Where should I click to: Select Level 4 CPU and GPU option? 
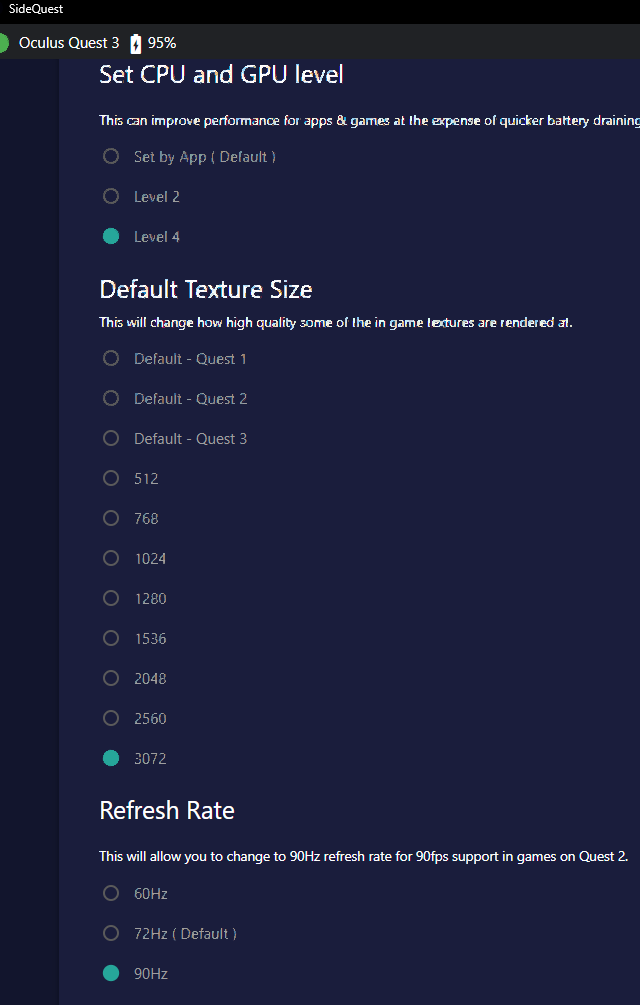click(111, 237)
